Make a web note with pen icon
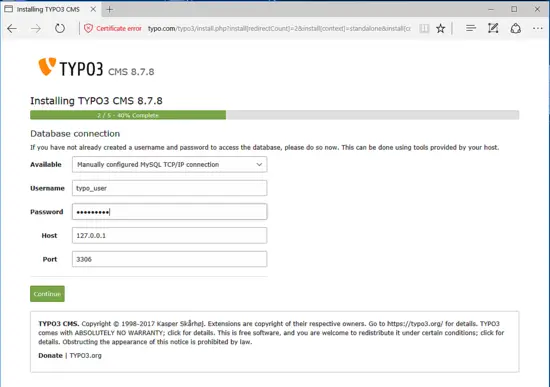550x387 pixels. 493,28
